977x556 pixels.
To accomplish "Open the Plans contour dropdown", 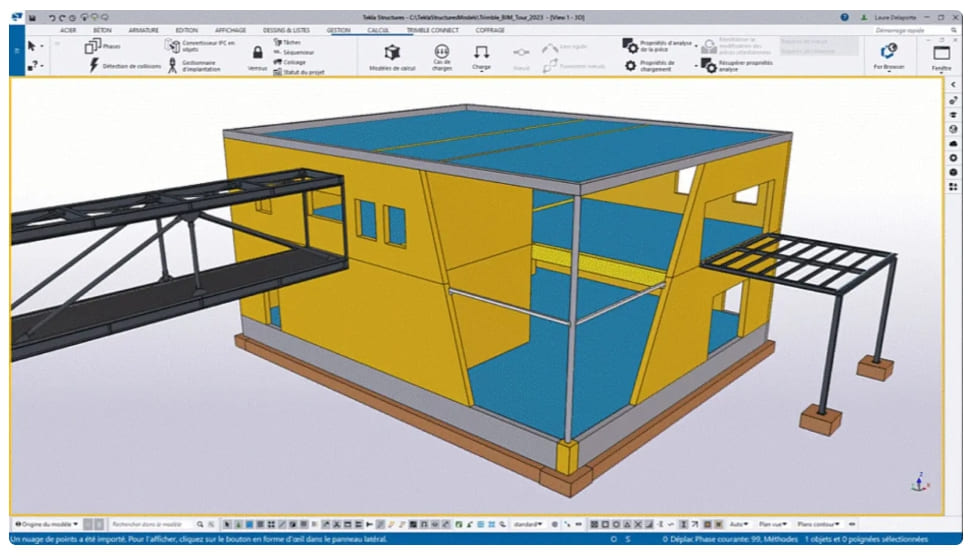I will pos(819,524).
